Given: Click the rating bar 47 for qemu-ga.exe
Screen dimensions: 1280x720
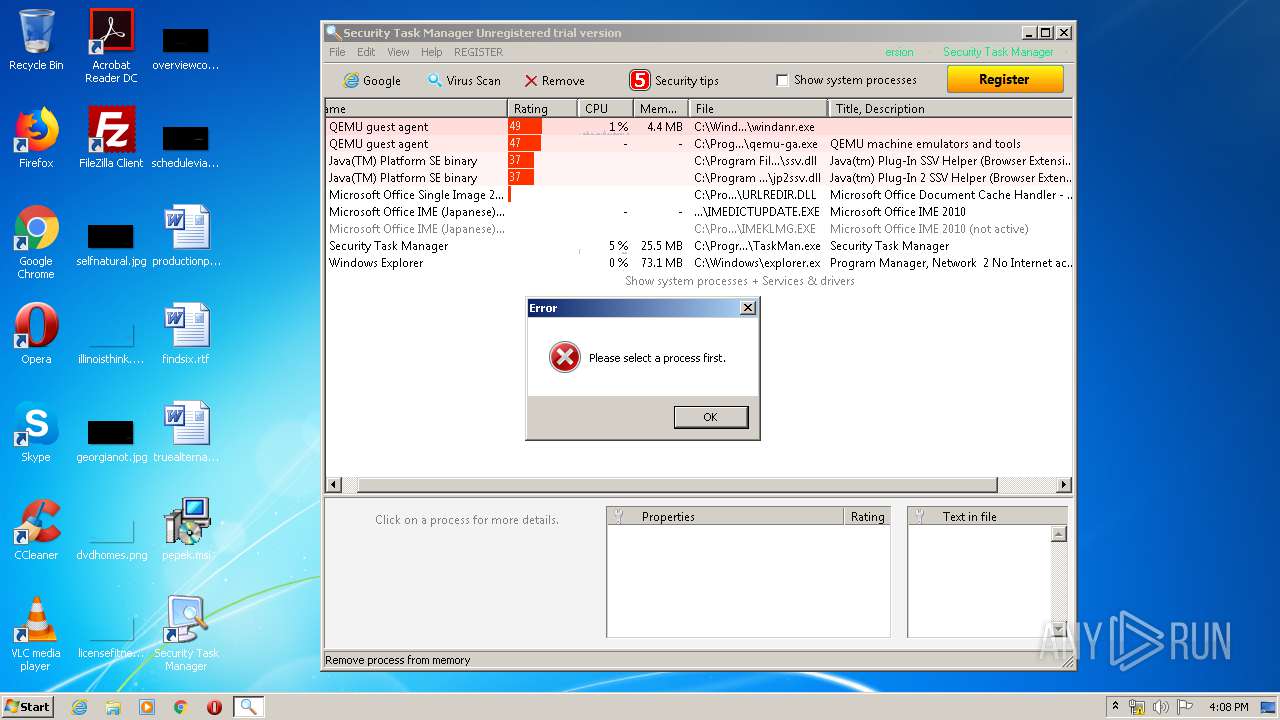Looking at the screenshot, I should pyautogui.click(x=524, y=144).
